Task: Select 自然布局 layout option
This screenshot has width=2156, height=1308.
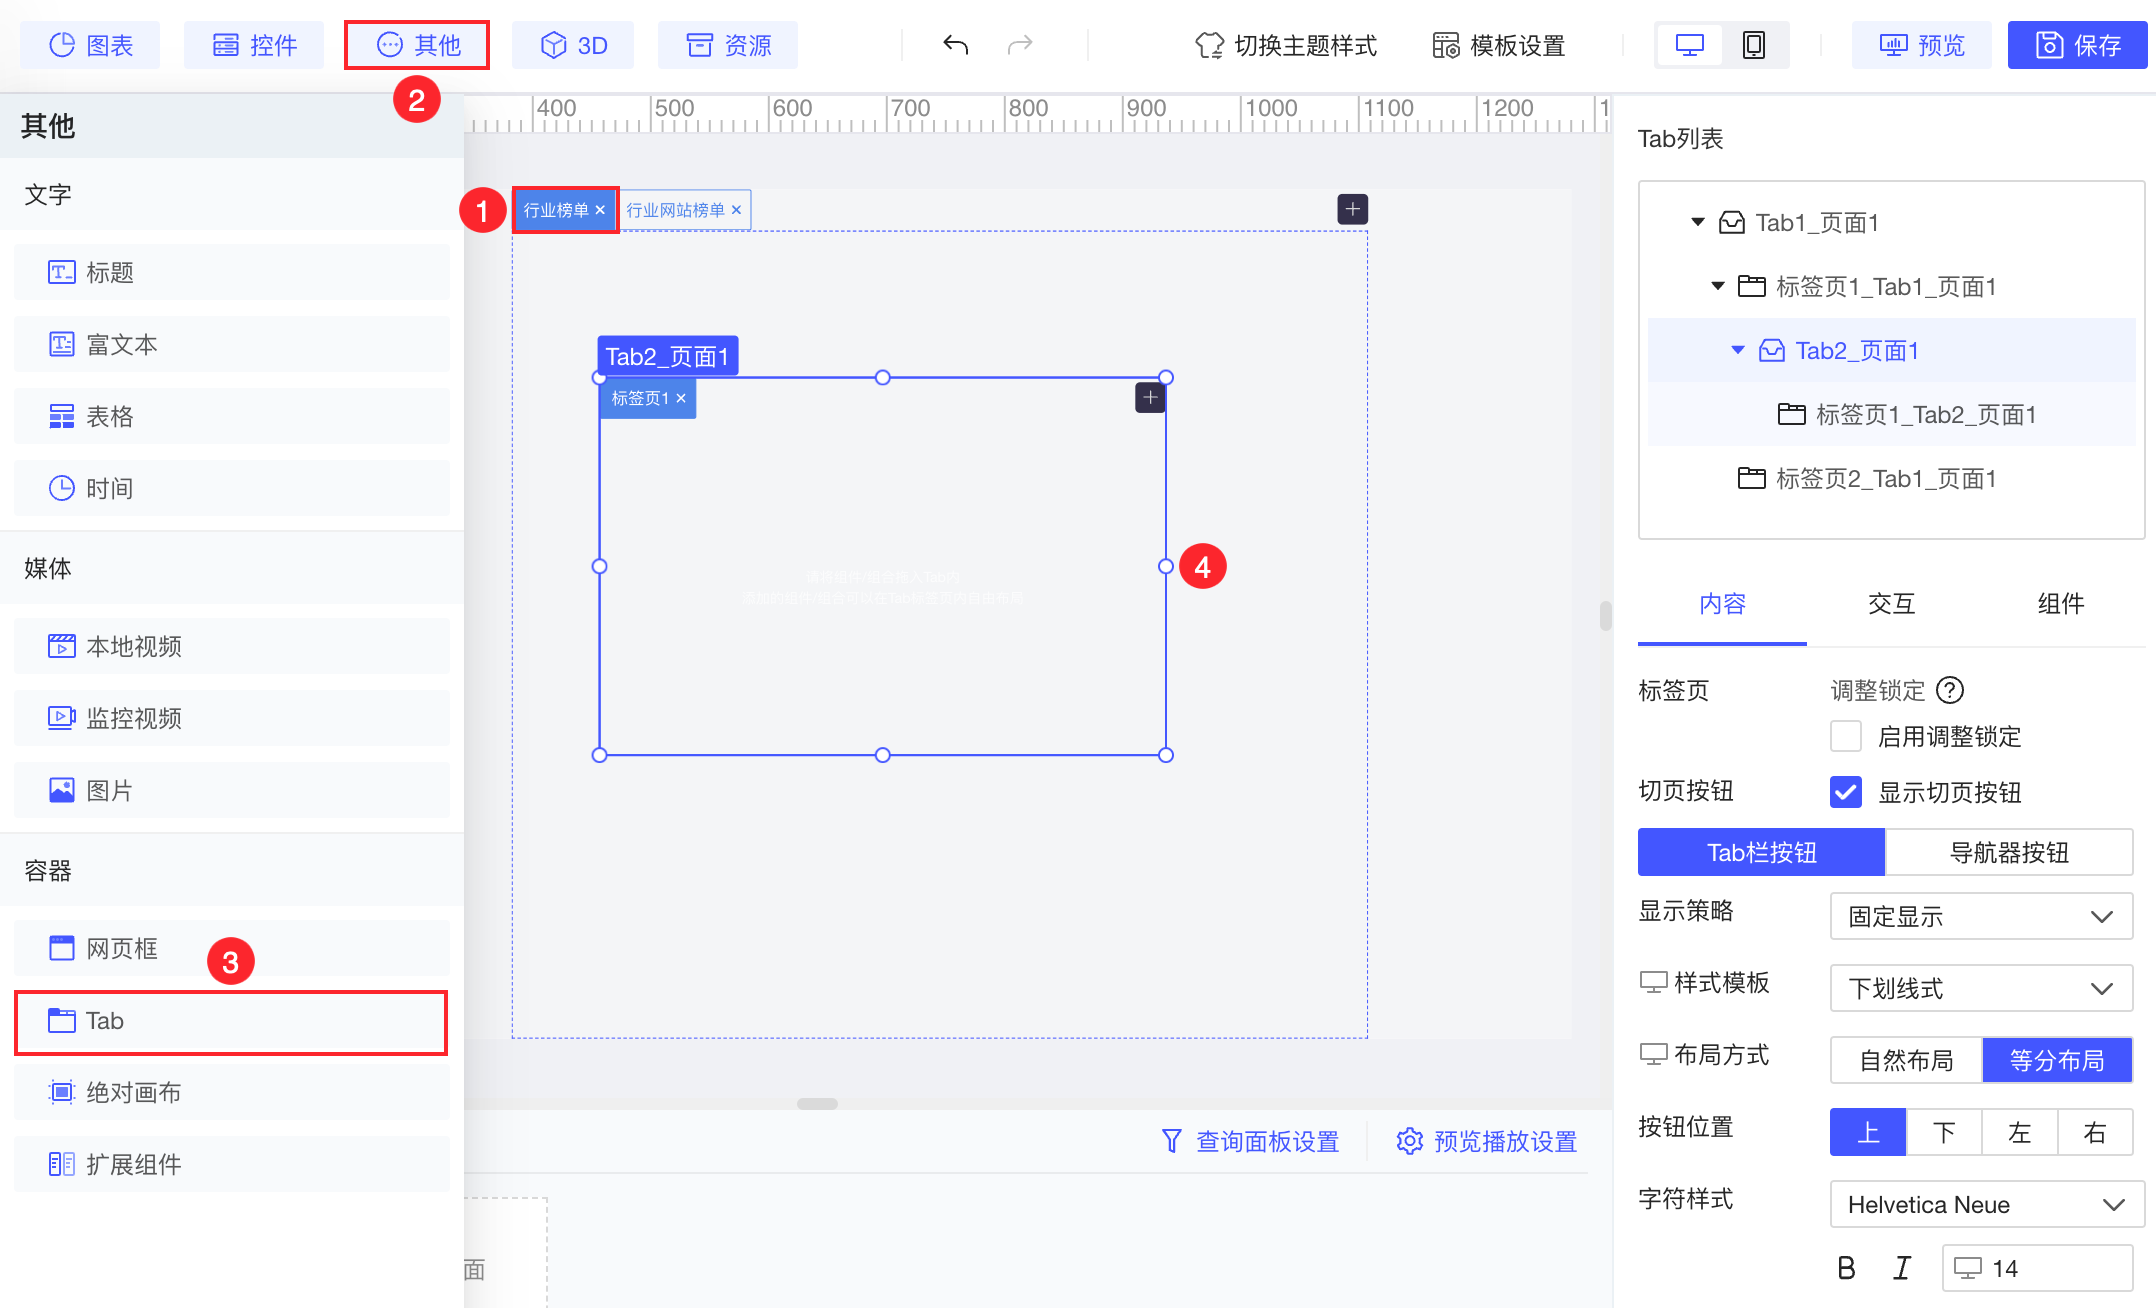Action: tap(1906, 1060)
